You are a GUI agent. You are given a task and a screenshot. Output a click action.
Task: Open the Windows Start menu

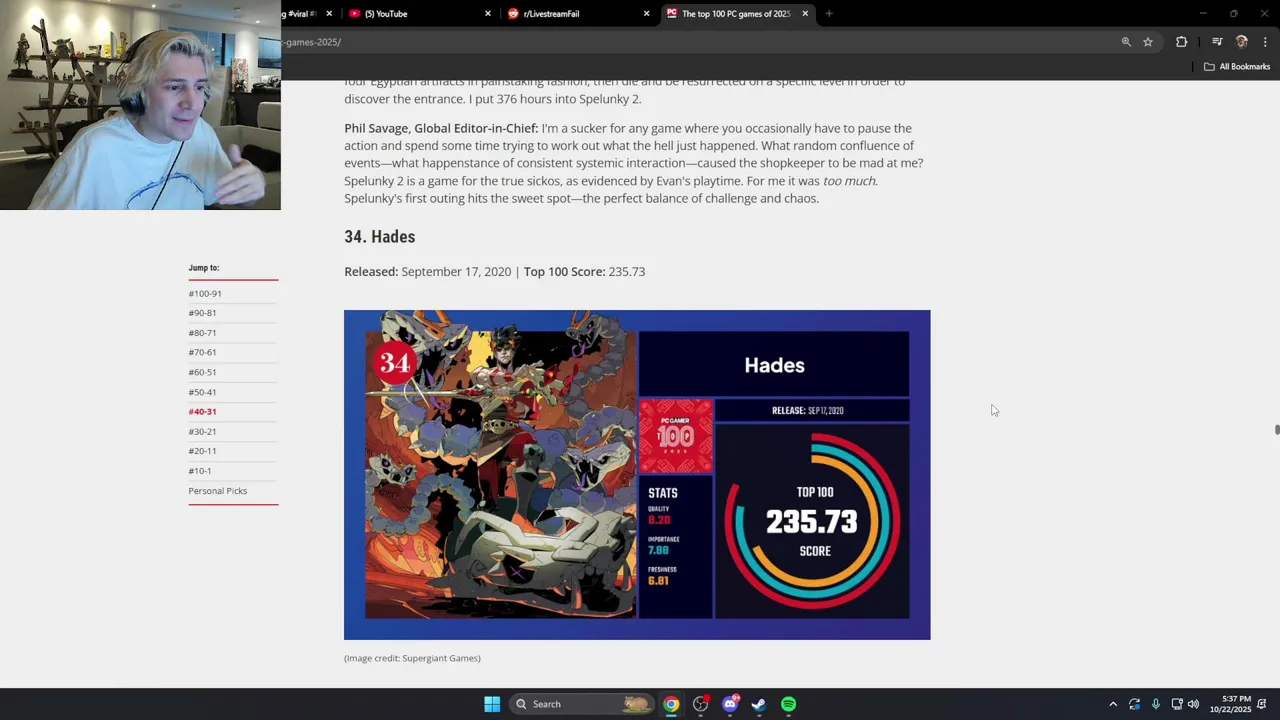click(492, 704)
